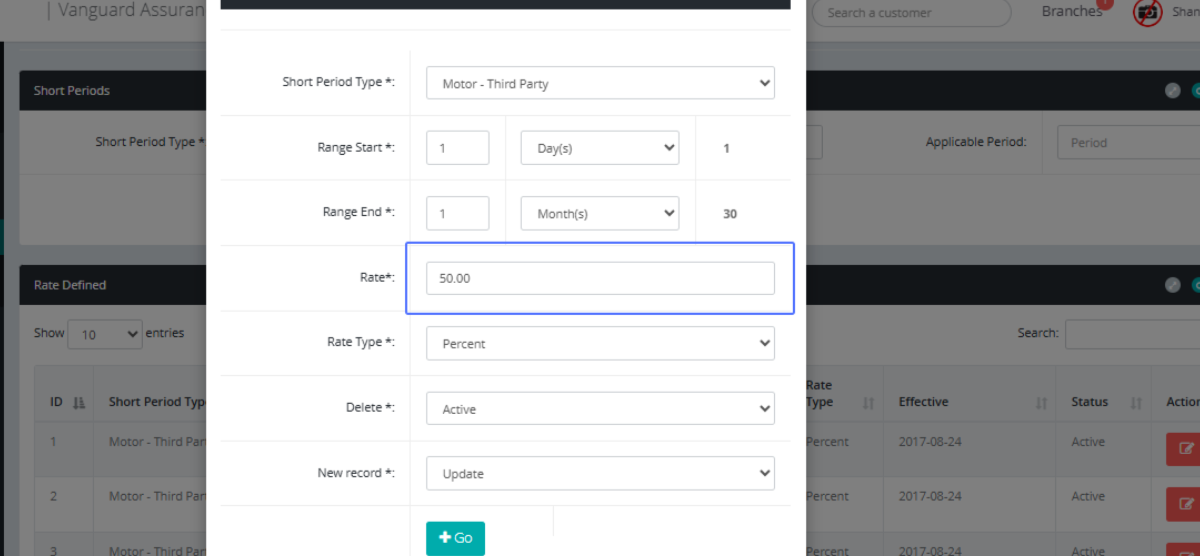Click the Rate input field showing 50.00
Image resolution: width=1200 pixels, height=556 pixels.
[x=600, y=278]
